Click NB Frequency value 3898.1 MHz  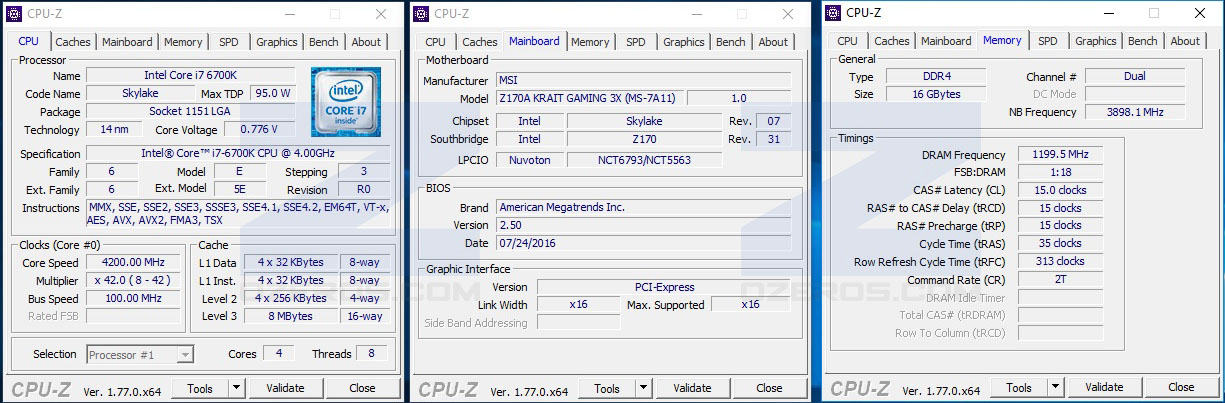[x=1135, y=113]
